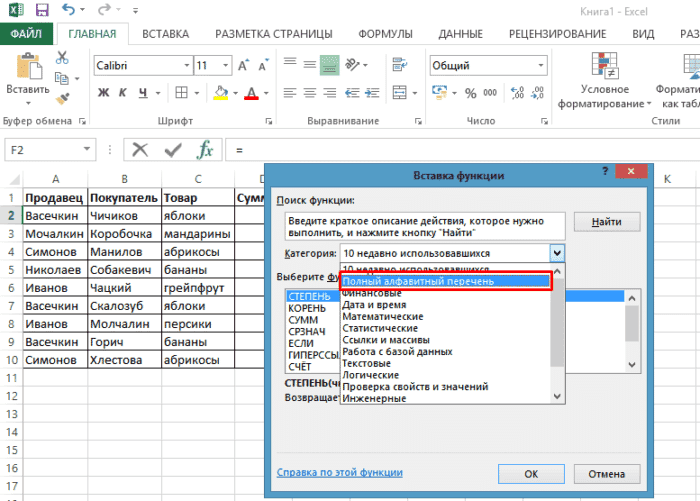Click the Format Painter brush icon
700x501 pixels.
(x=63, y=99)
